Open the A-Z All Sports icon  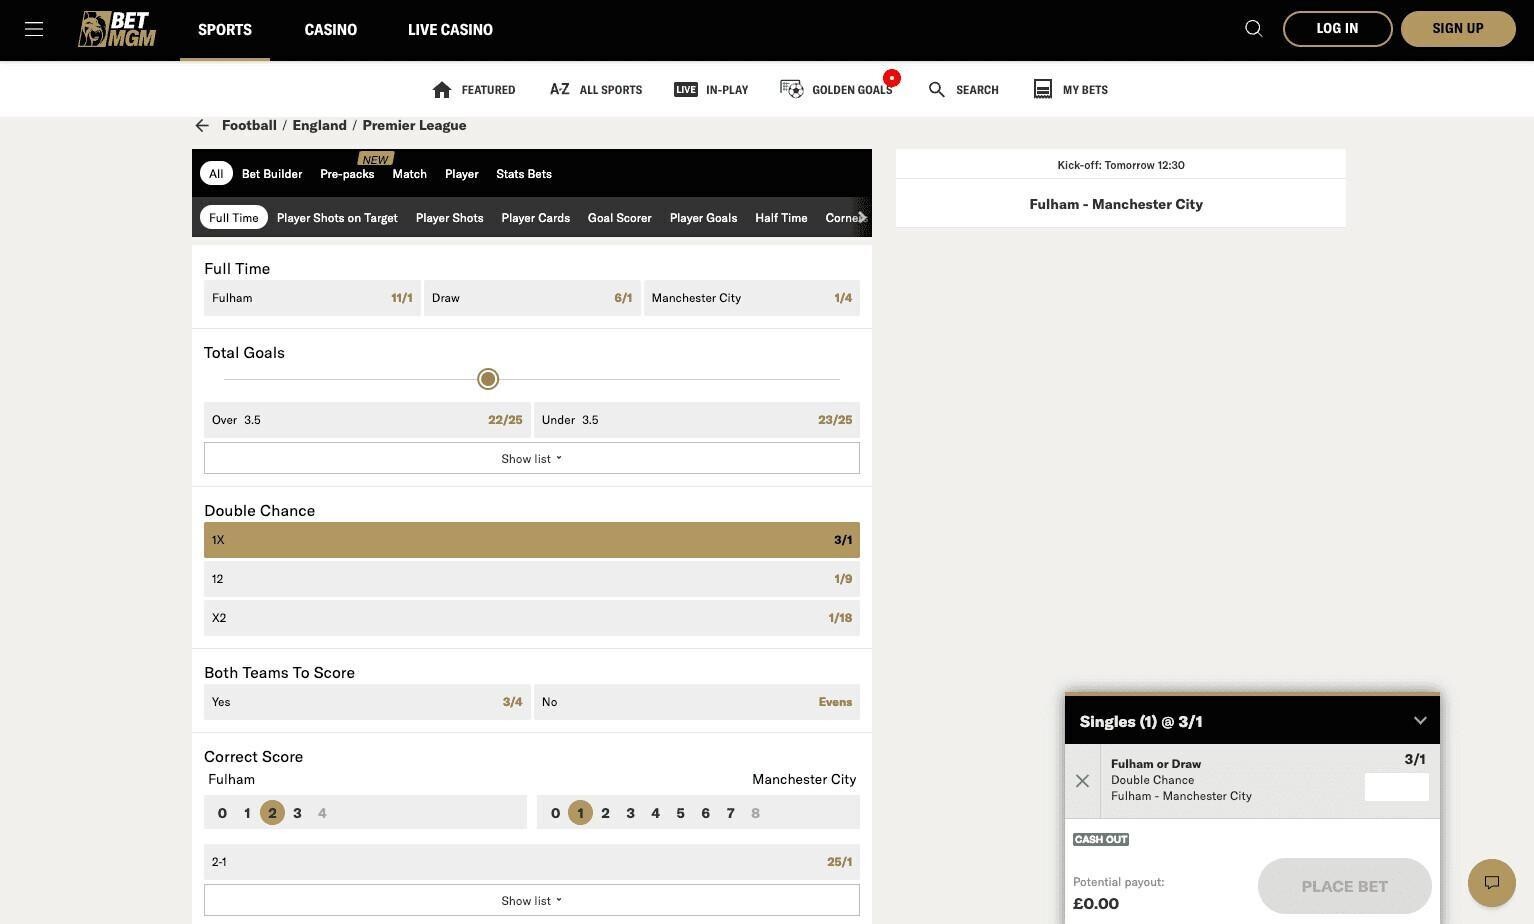pyautogui.click(x=559, y=90)
